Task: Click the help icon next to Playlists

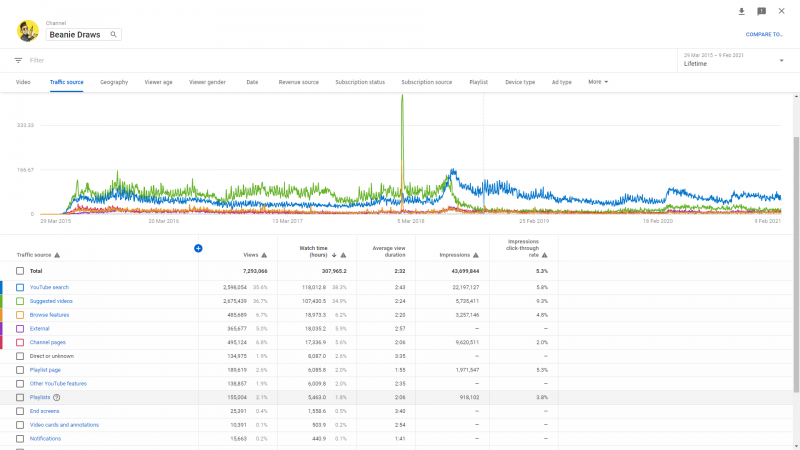Action: tap(57, 397)
